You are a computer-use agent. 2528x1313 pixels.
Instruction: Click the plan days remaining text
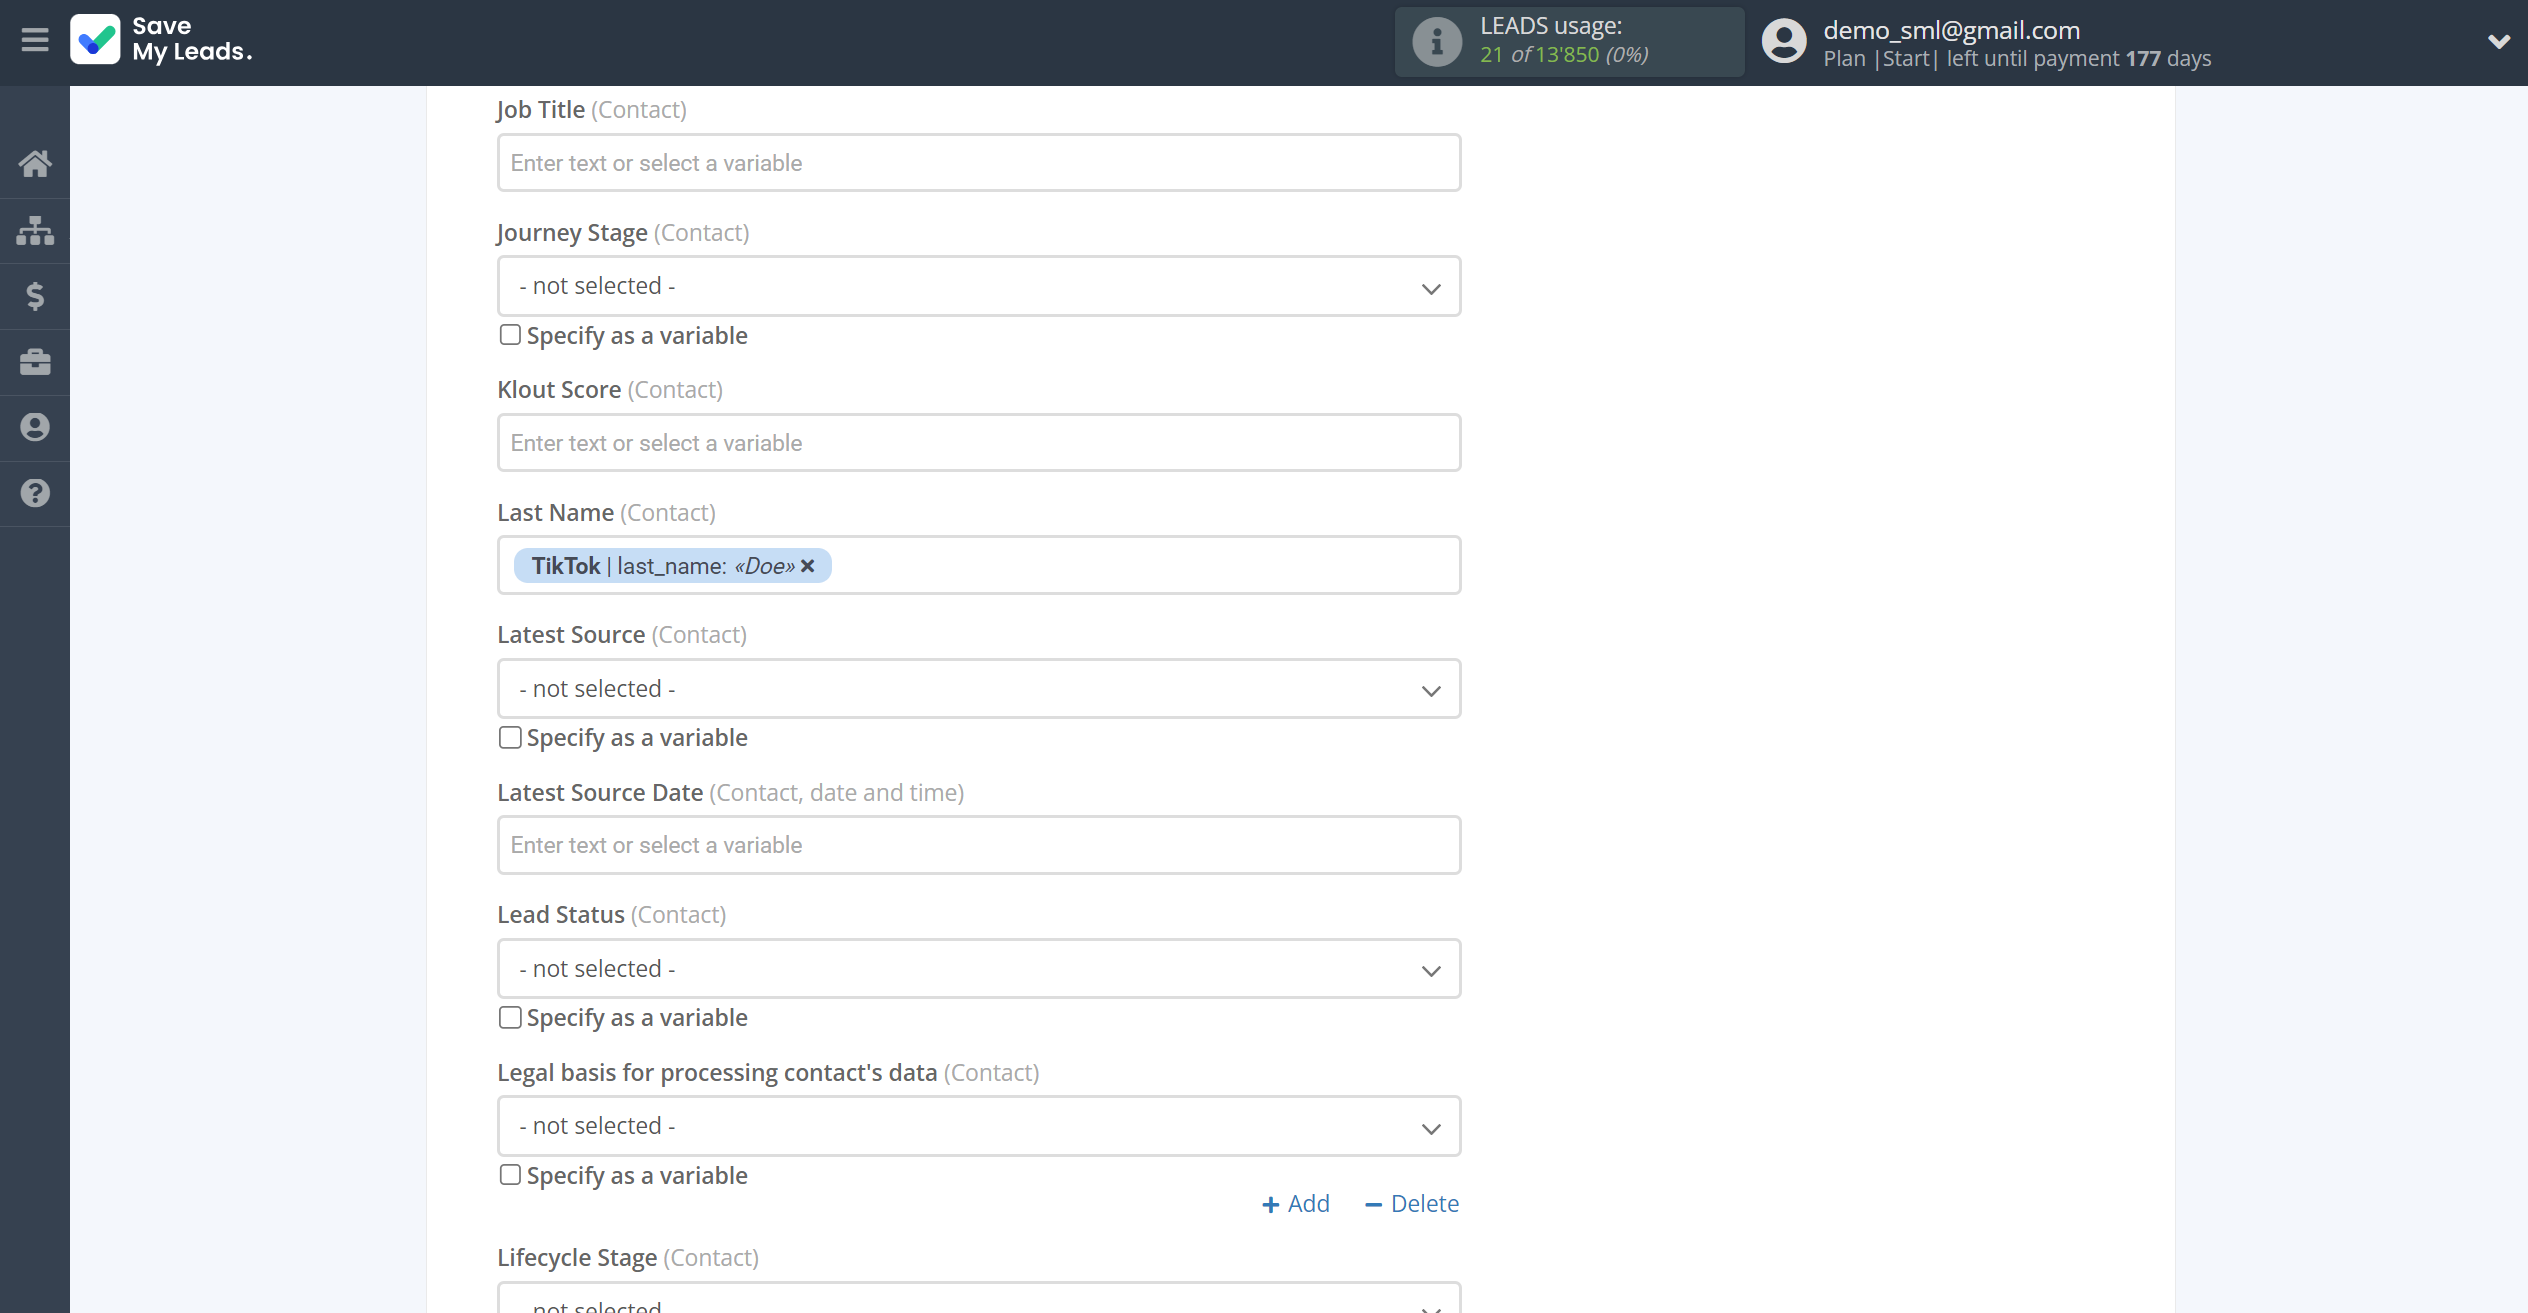[2017, 59]
